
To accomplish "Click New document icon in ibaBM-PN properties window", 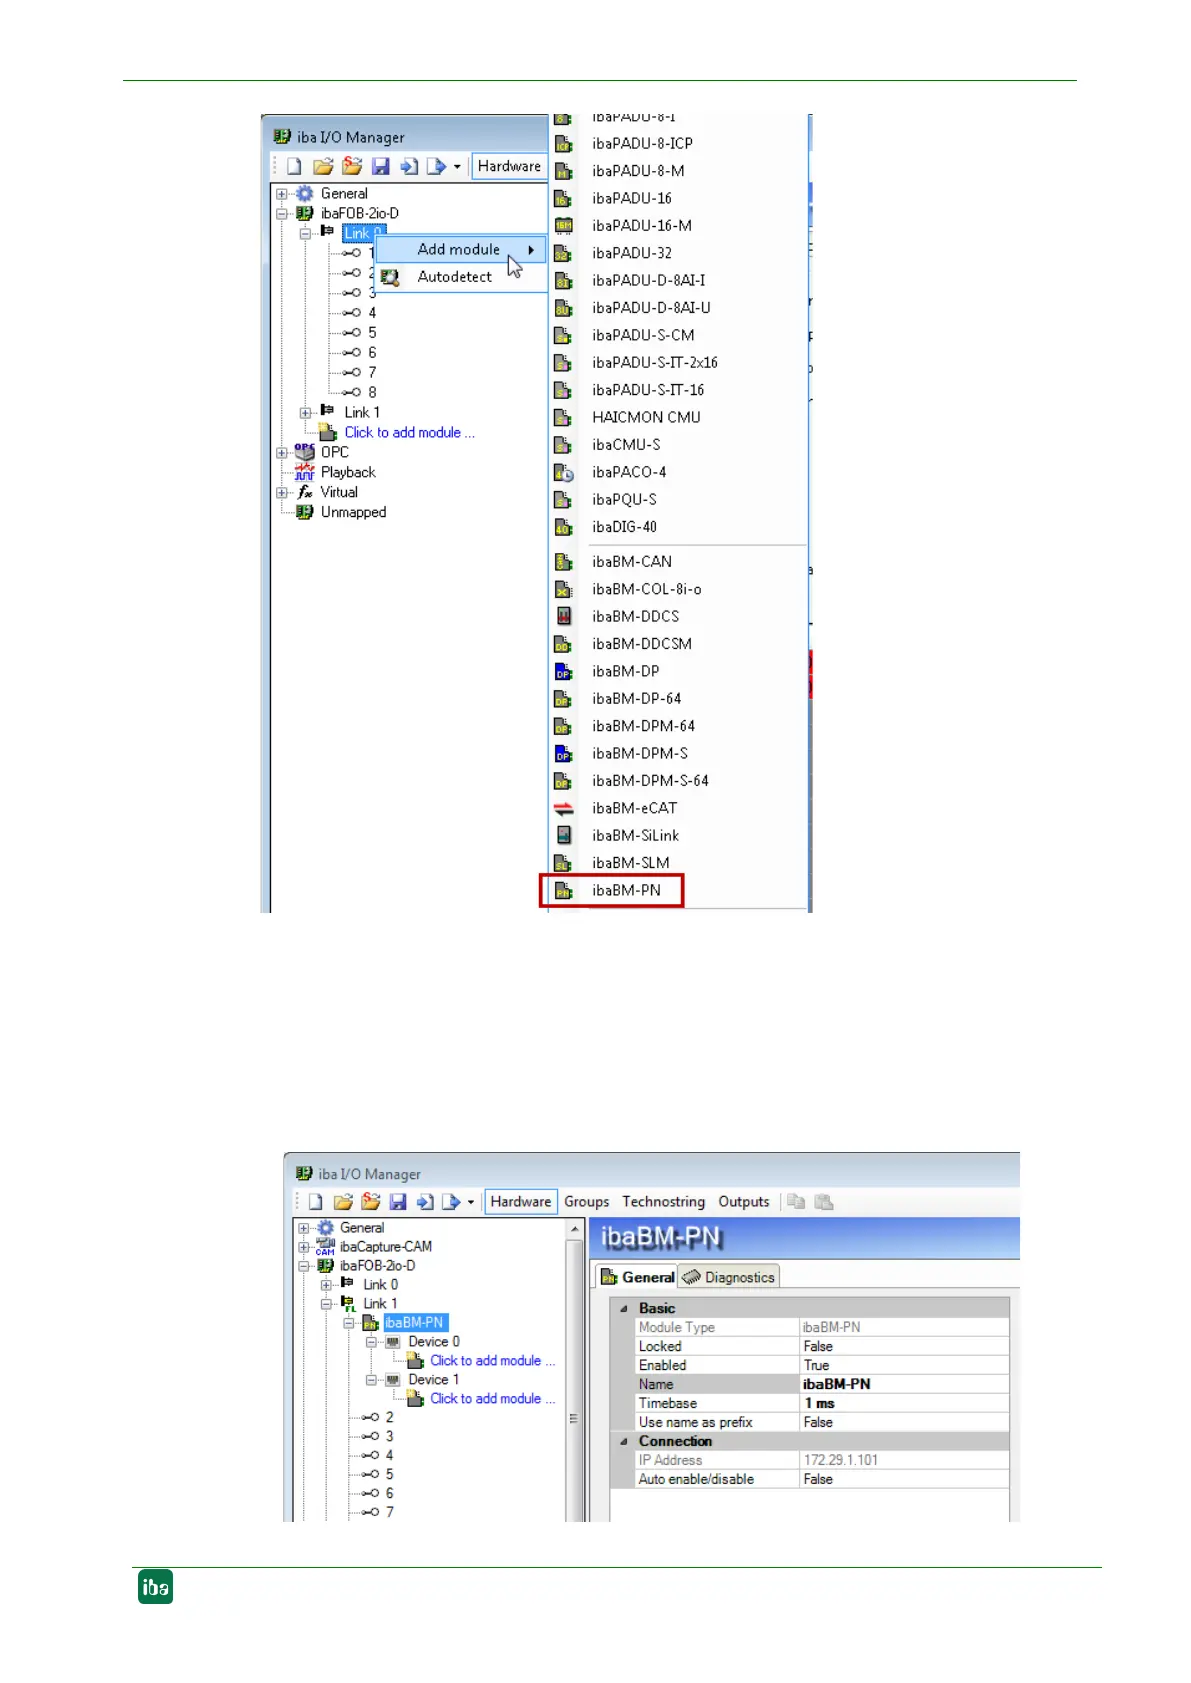I will (316, 1202).
